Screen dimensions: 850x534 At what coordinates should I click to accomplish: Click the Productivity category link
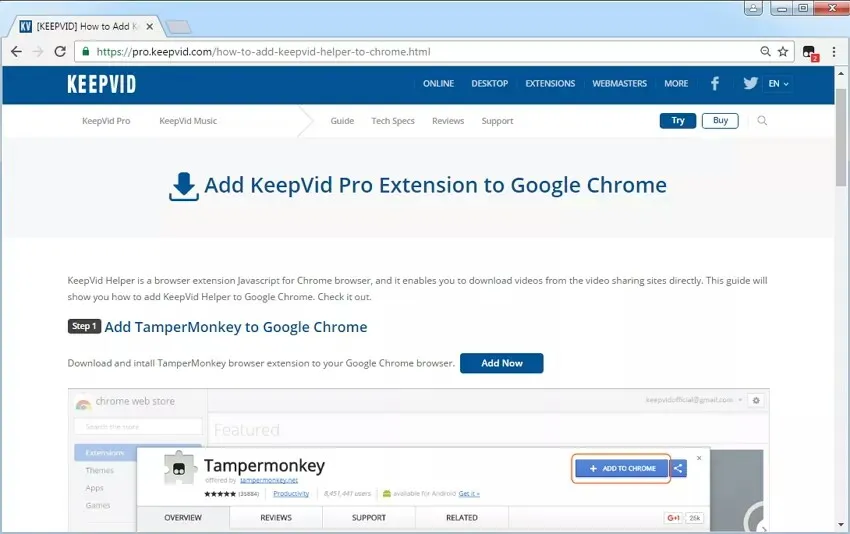[x=291, y=493]
